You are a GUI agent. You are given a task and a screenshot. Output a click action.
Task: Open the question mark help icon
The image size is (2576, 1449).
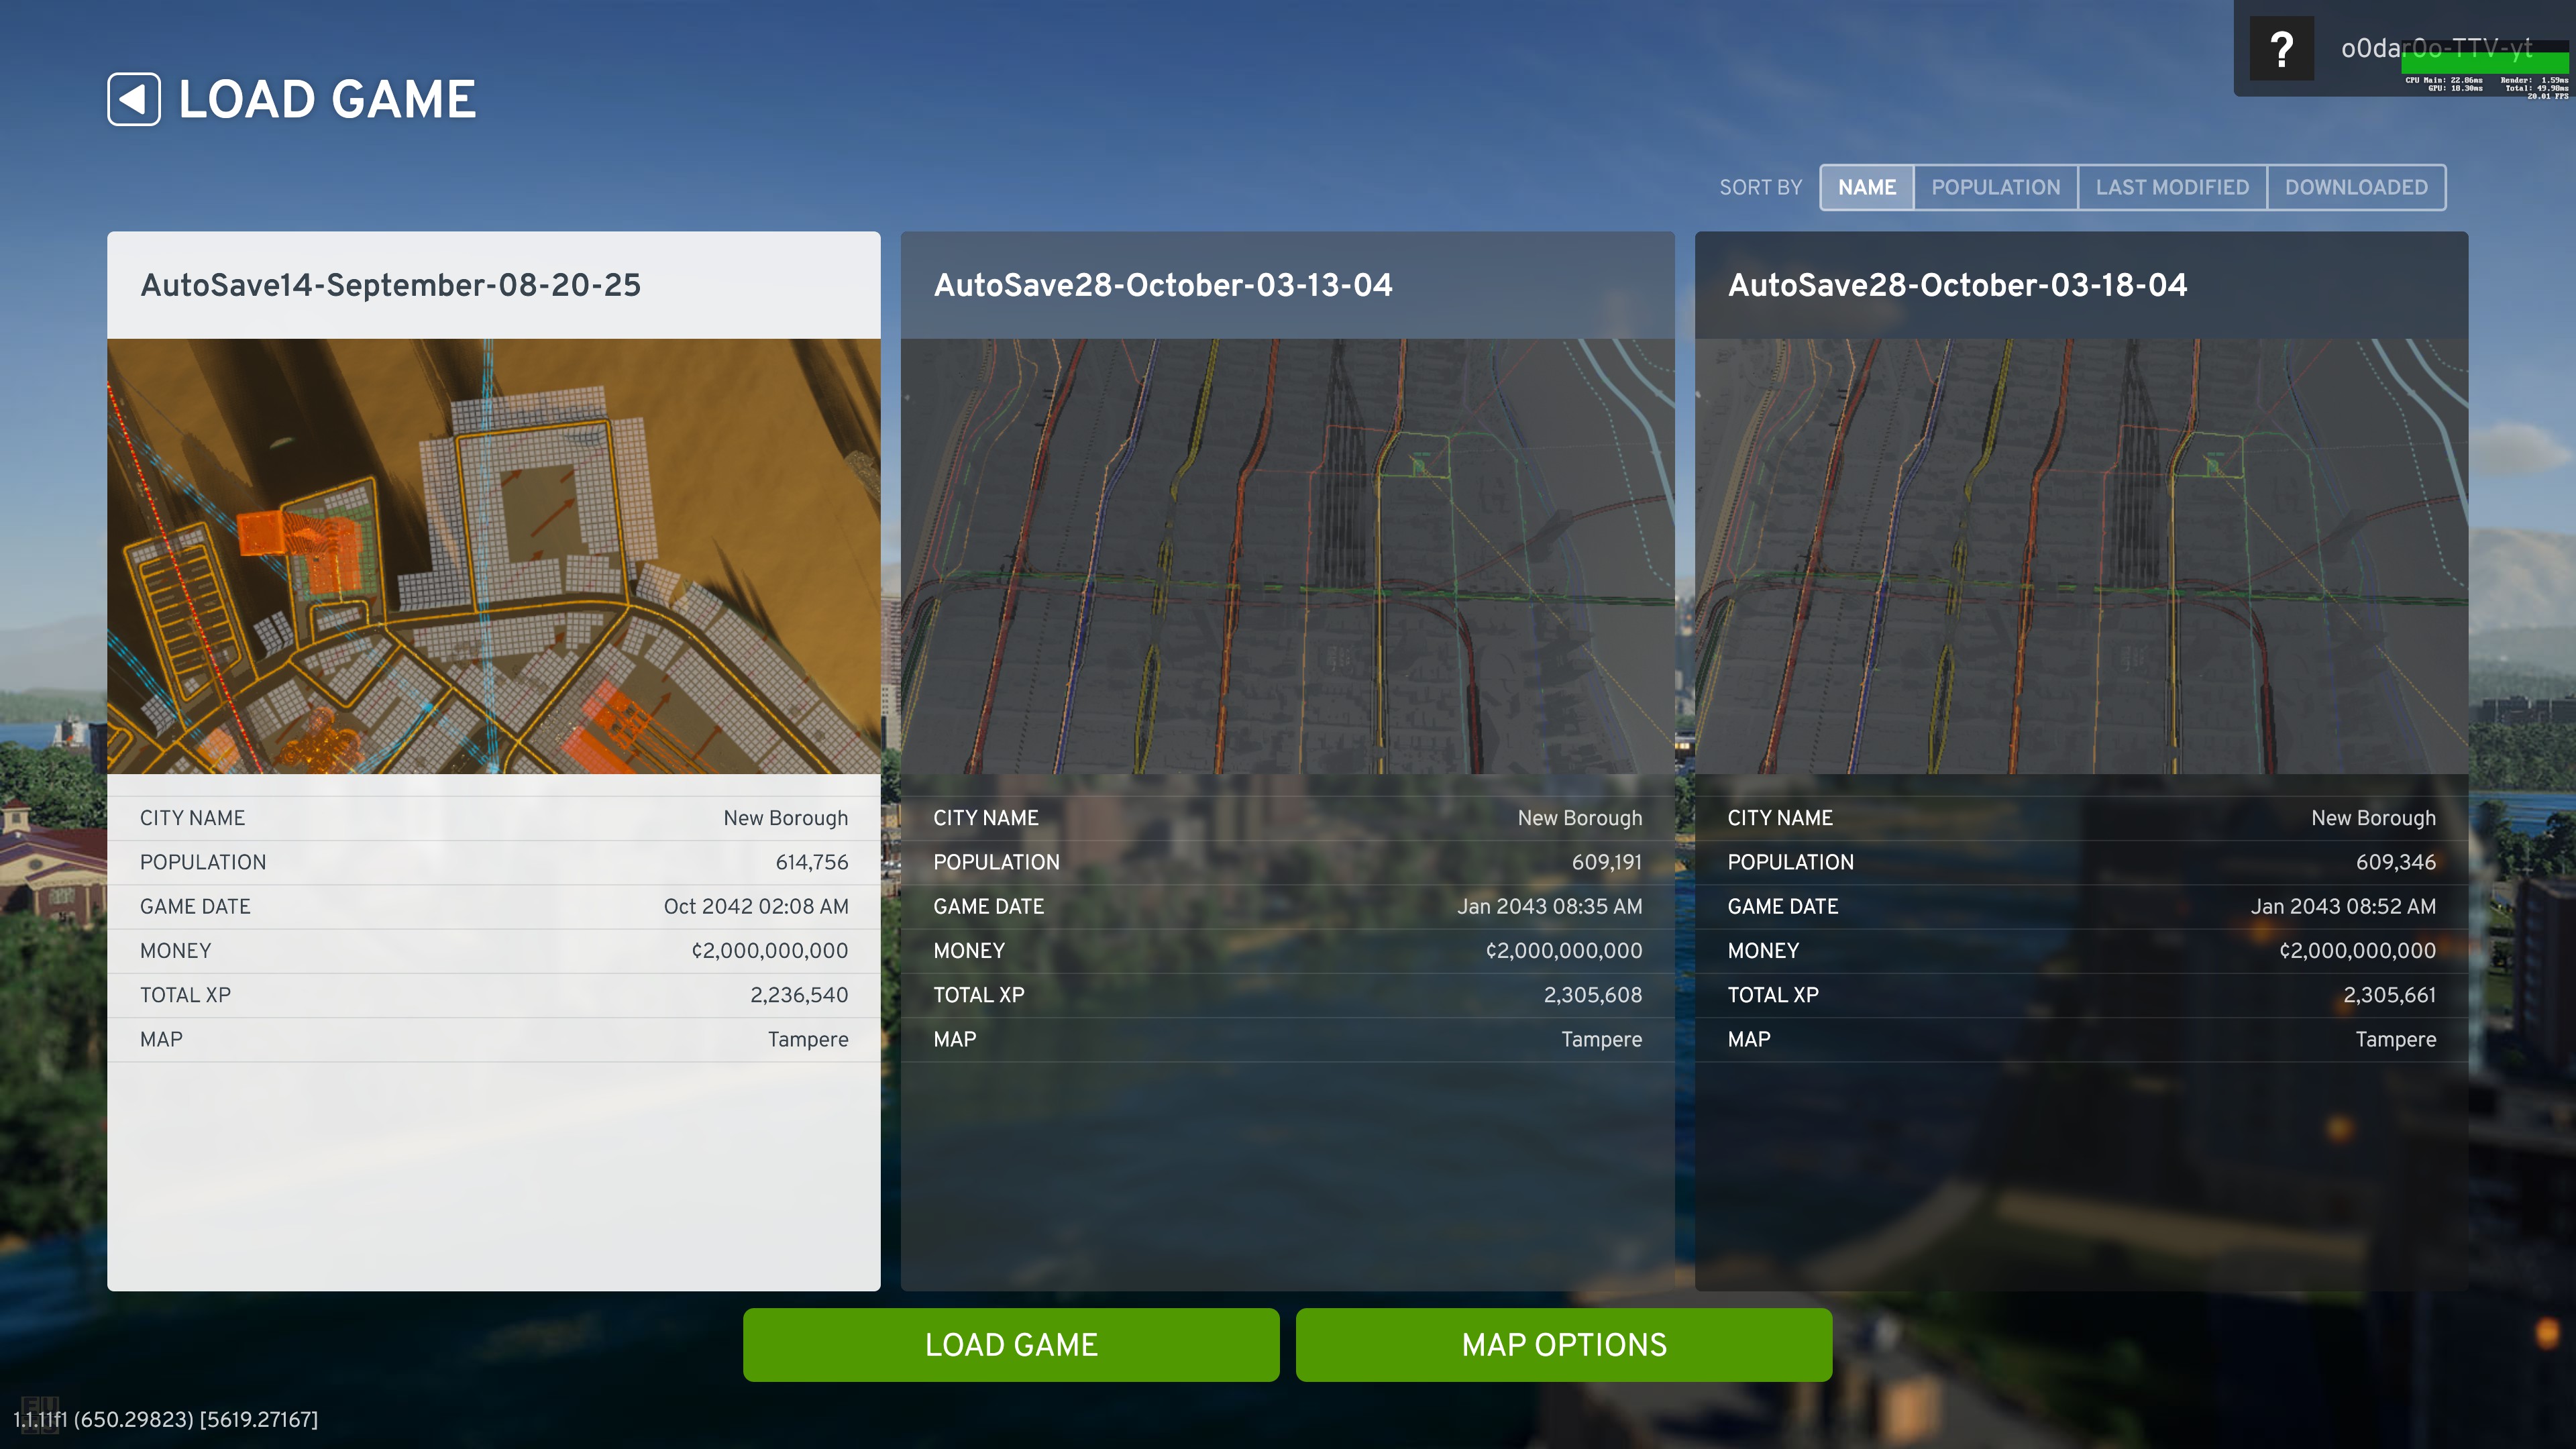click(x=2281, y=49)
